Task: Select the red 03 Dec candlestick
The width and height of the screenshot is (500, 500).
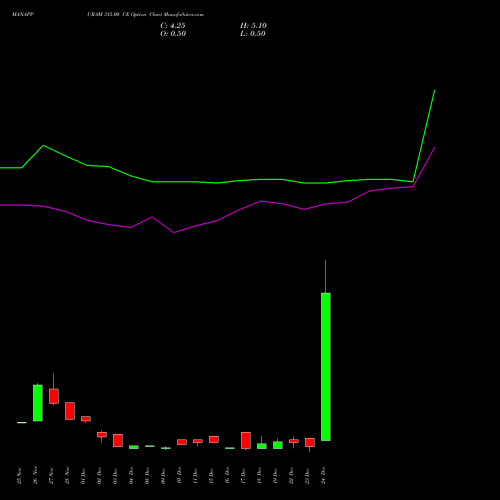Action: (118, 440)
